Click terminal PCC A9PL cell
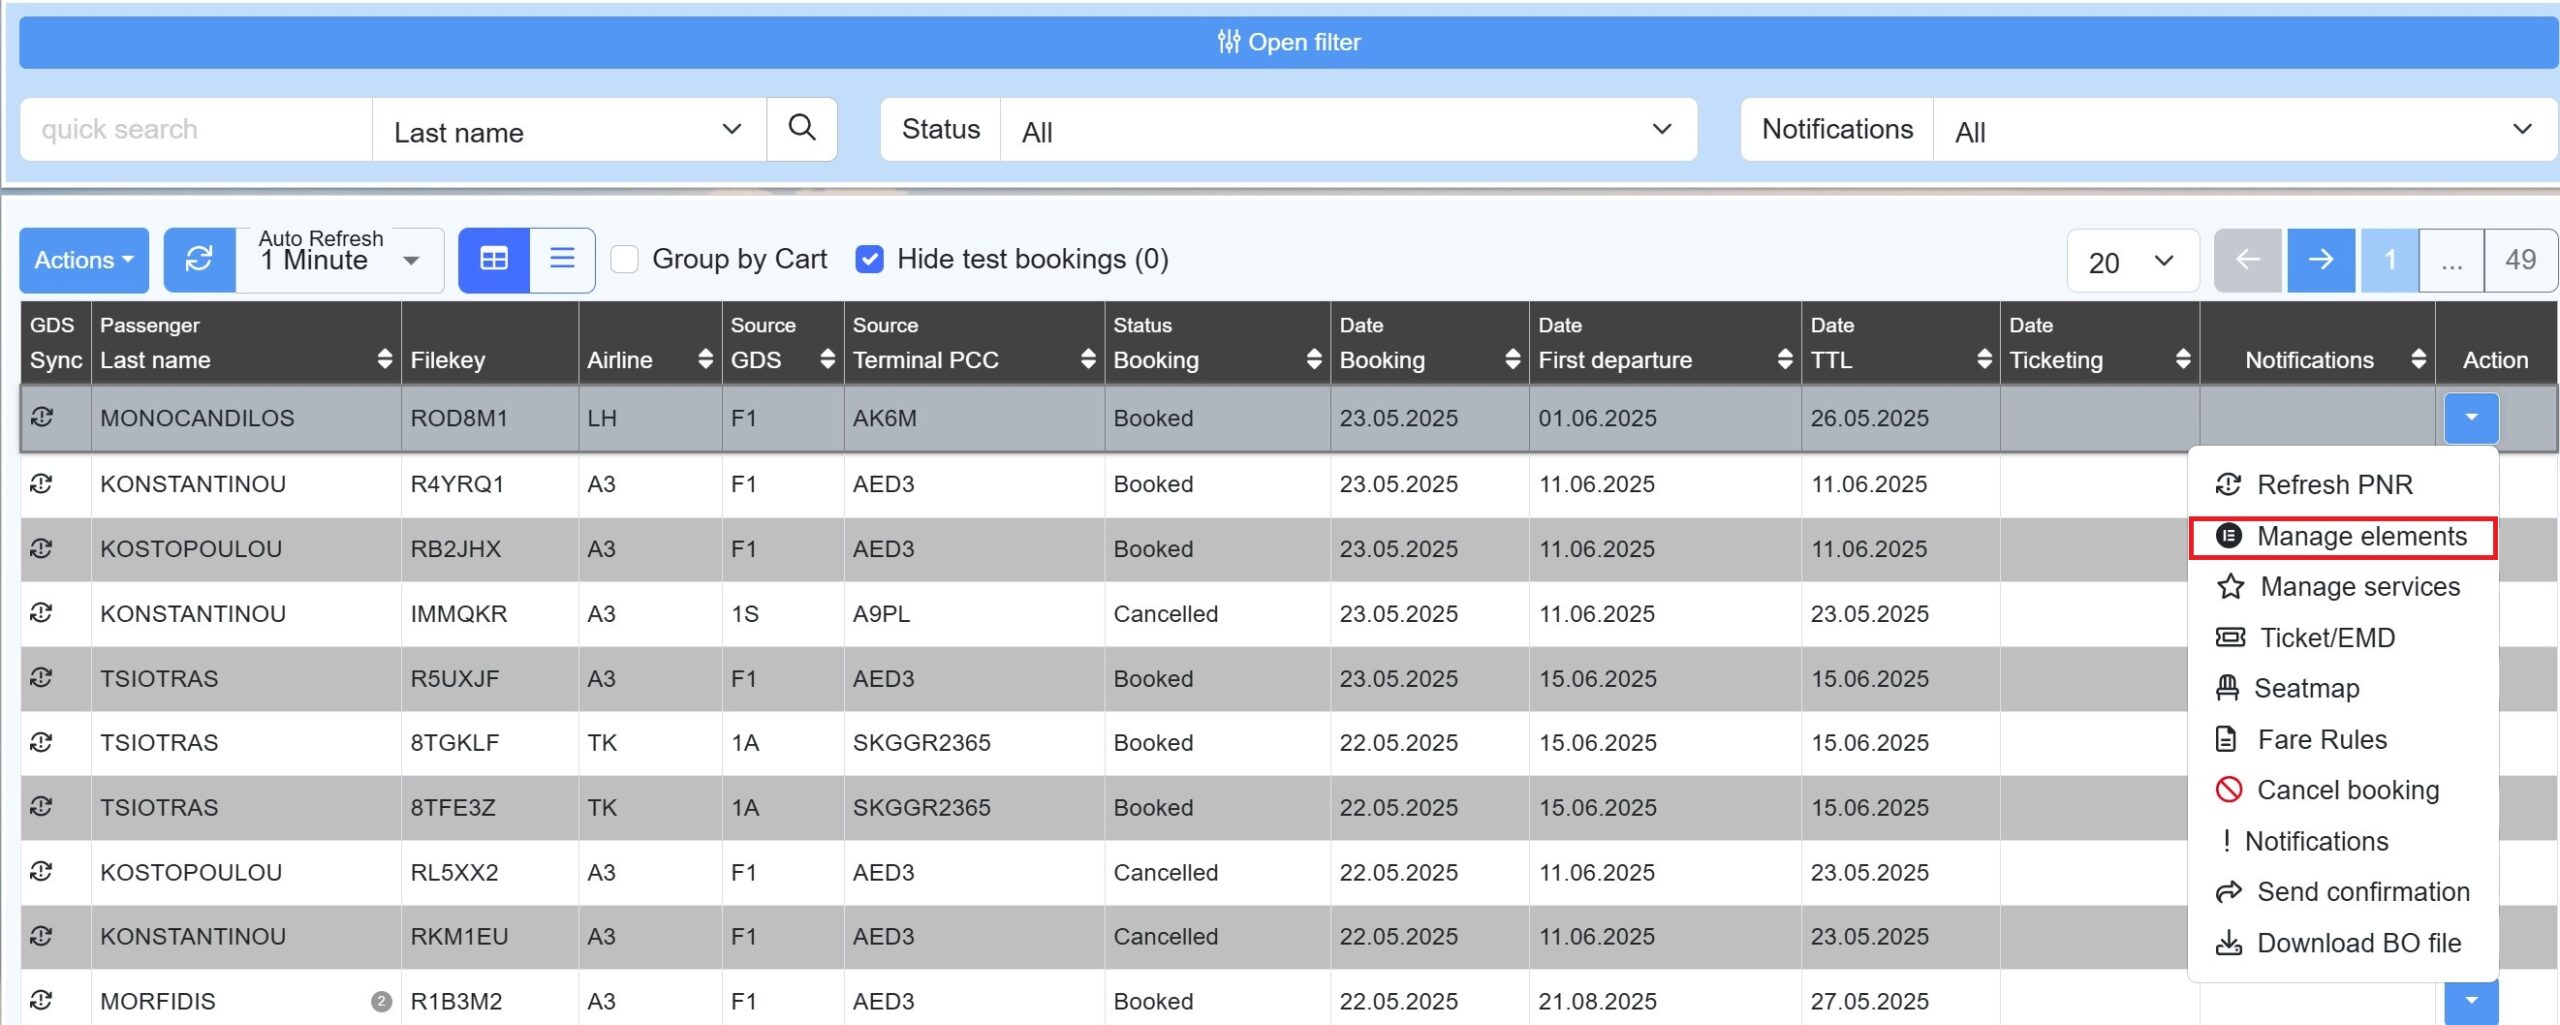This screenshot has height=1025, width=2560. 974,614
